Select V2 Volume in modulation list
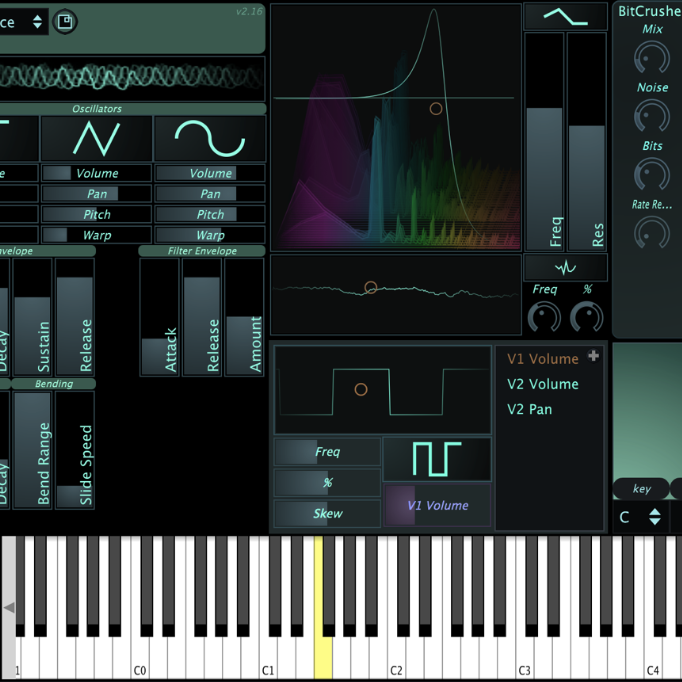 542,384
